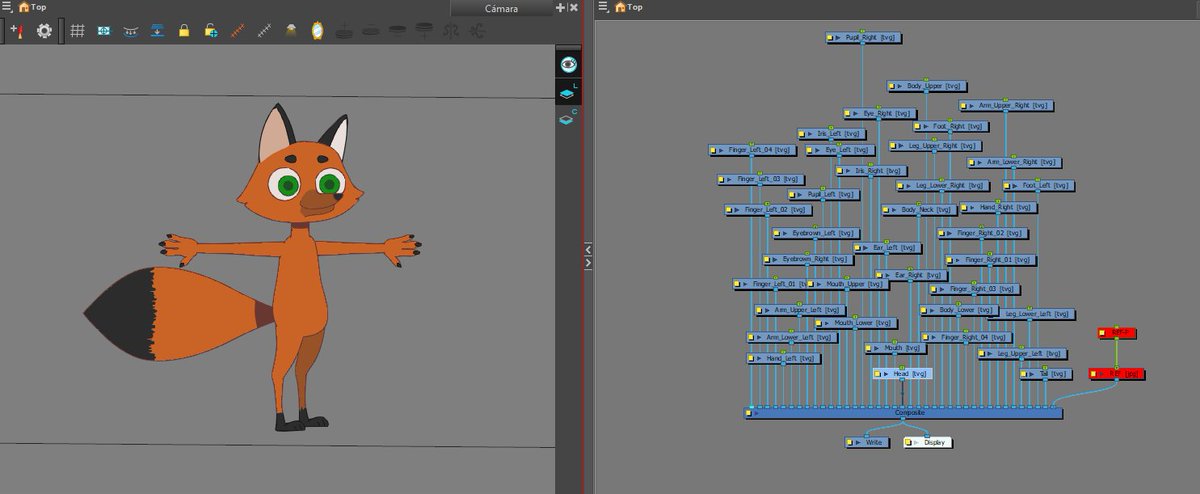Click yellow square on Head node
Image resolution: width=1200 pixels, height=494 pixels.
(x=877, y=374)
